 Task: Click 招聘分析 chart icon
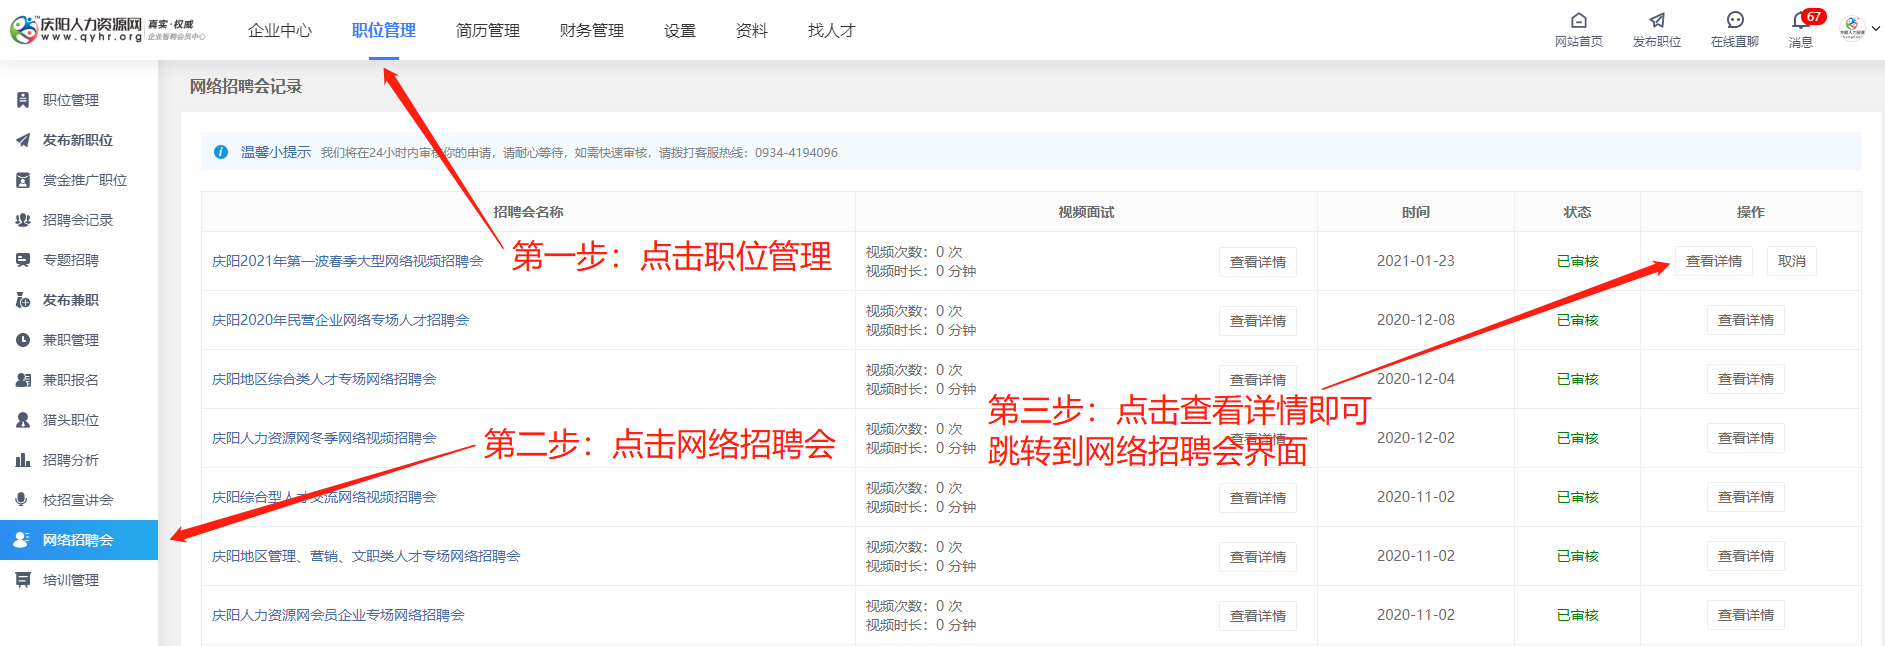click(x=23, y=460)
